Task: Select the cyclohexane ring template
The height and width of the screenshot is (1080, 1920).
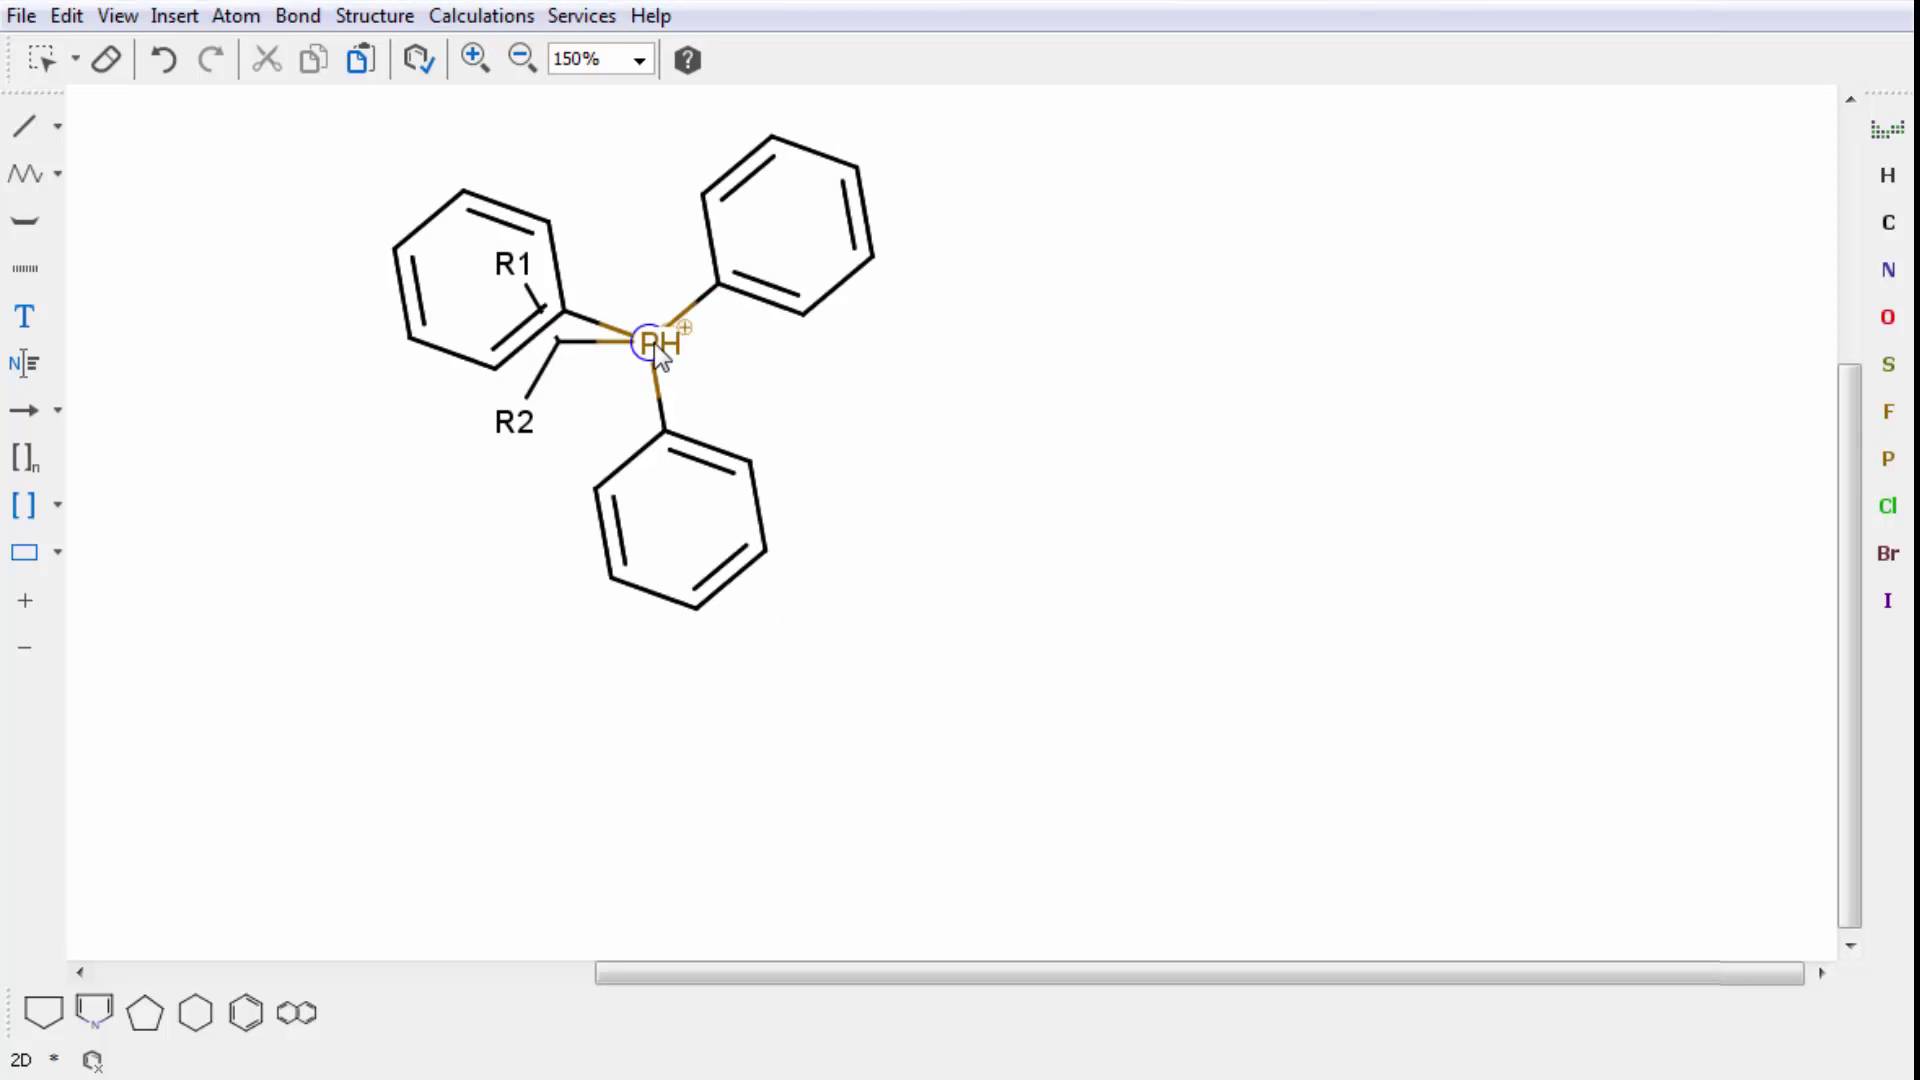Action: (x=195, y=1013)
